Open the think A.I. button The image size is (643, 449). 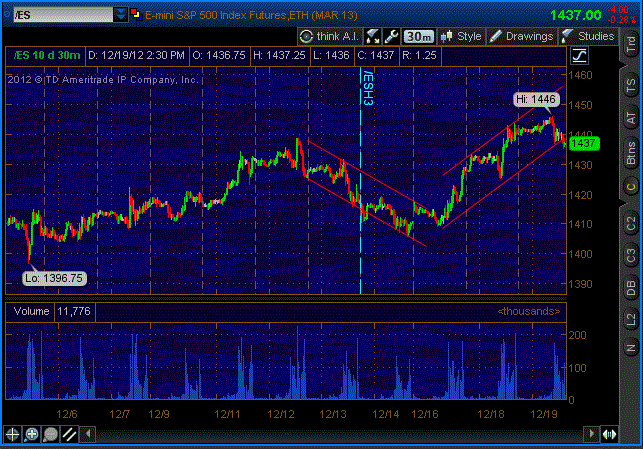tap(329, 36)
